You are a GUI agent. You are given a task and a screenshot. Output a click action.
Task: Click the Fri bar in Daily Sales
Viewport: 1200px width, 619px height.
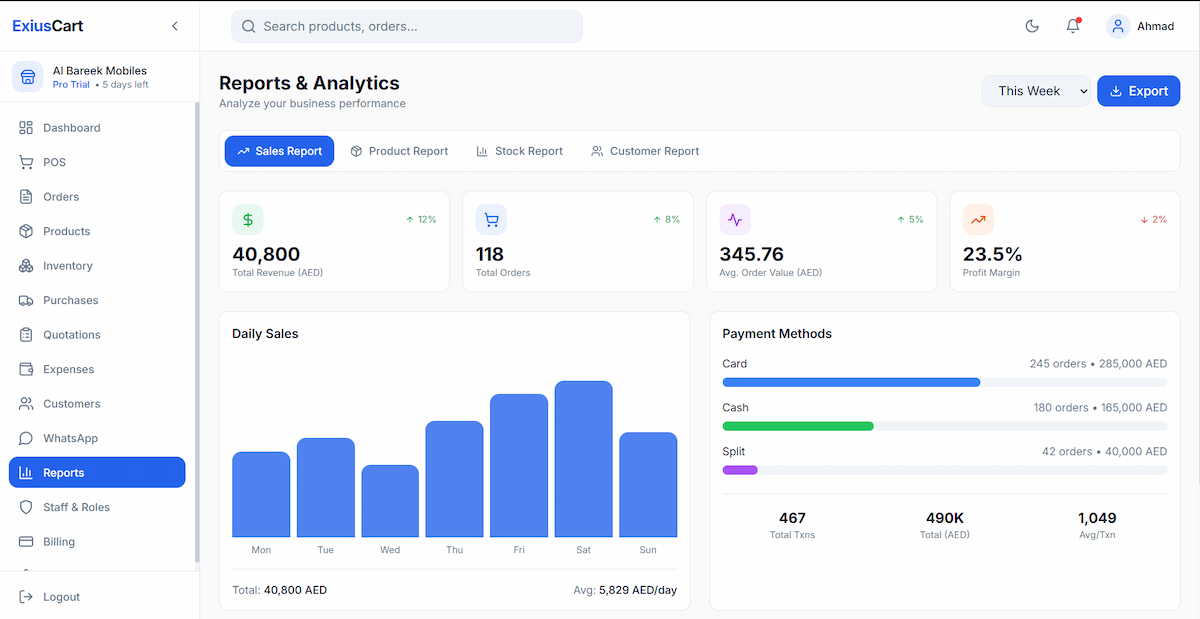pos(519,465)
